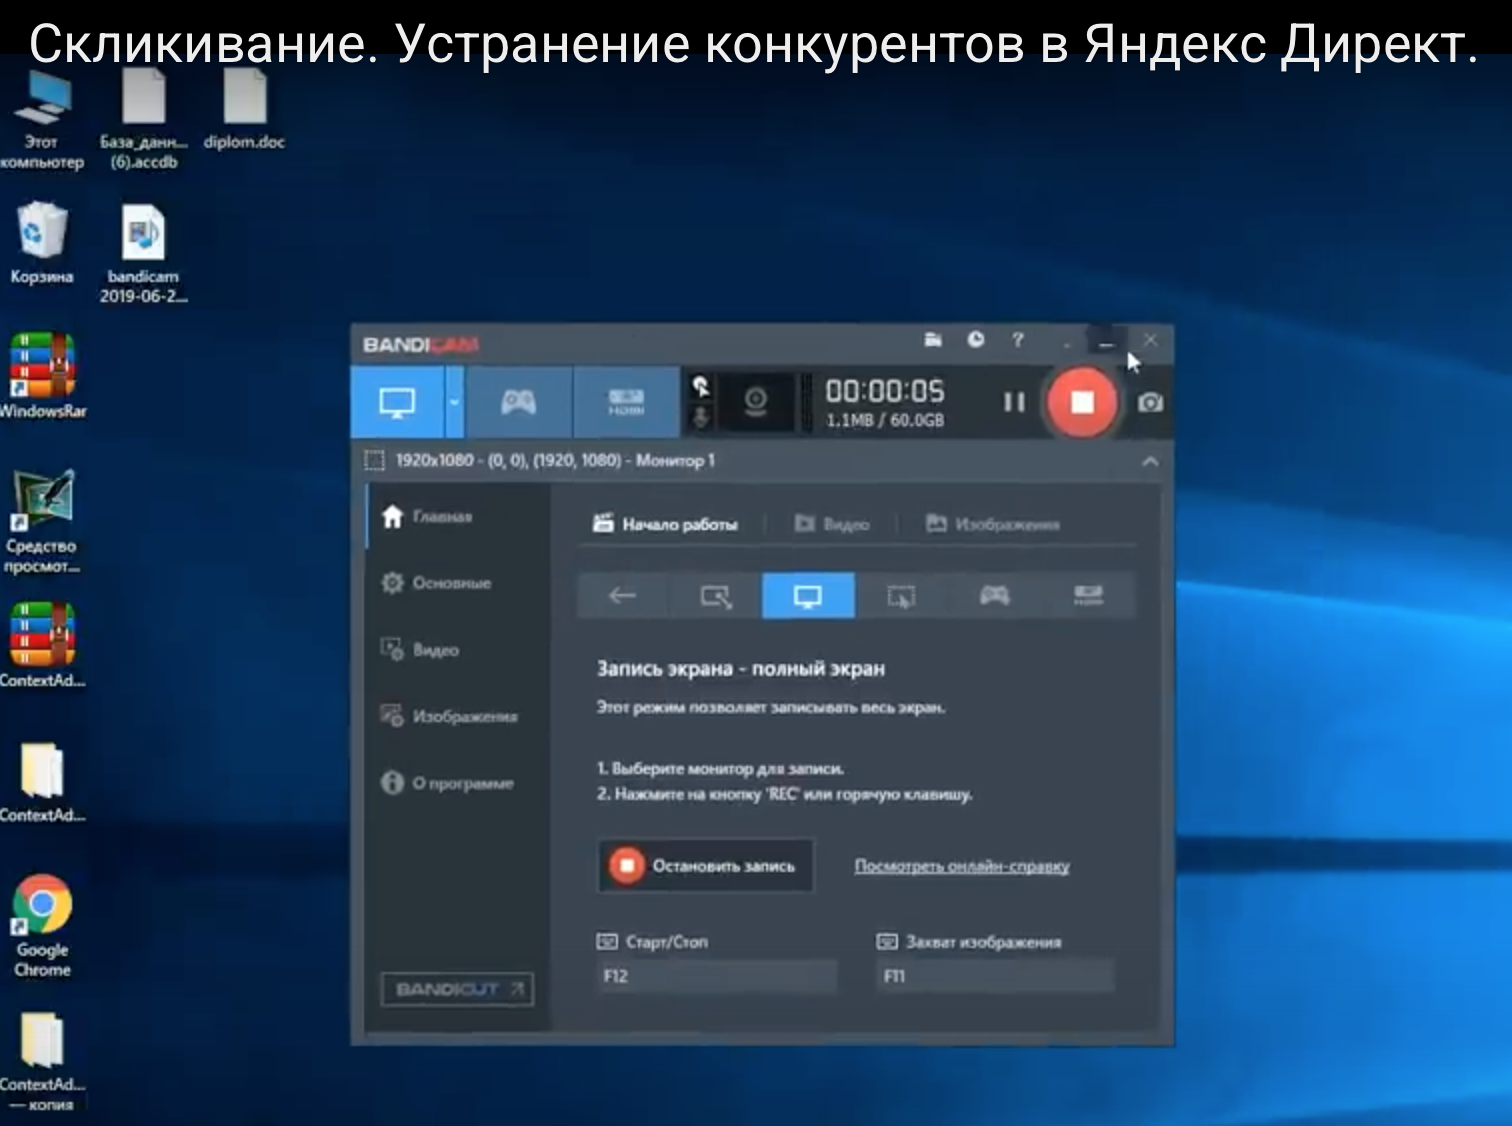Click the recording timer 00:00:05
This screenshot has width=1512, height=1126.
pos(885,390)
